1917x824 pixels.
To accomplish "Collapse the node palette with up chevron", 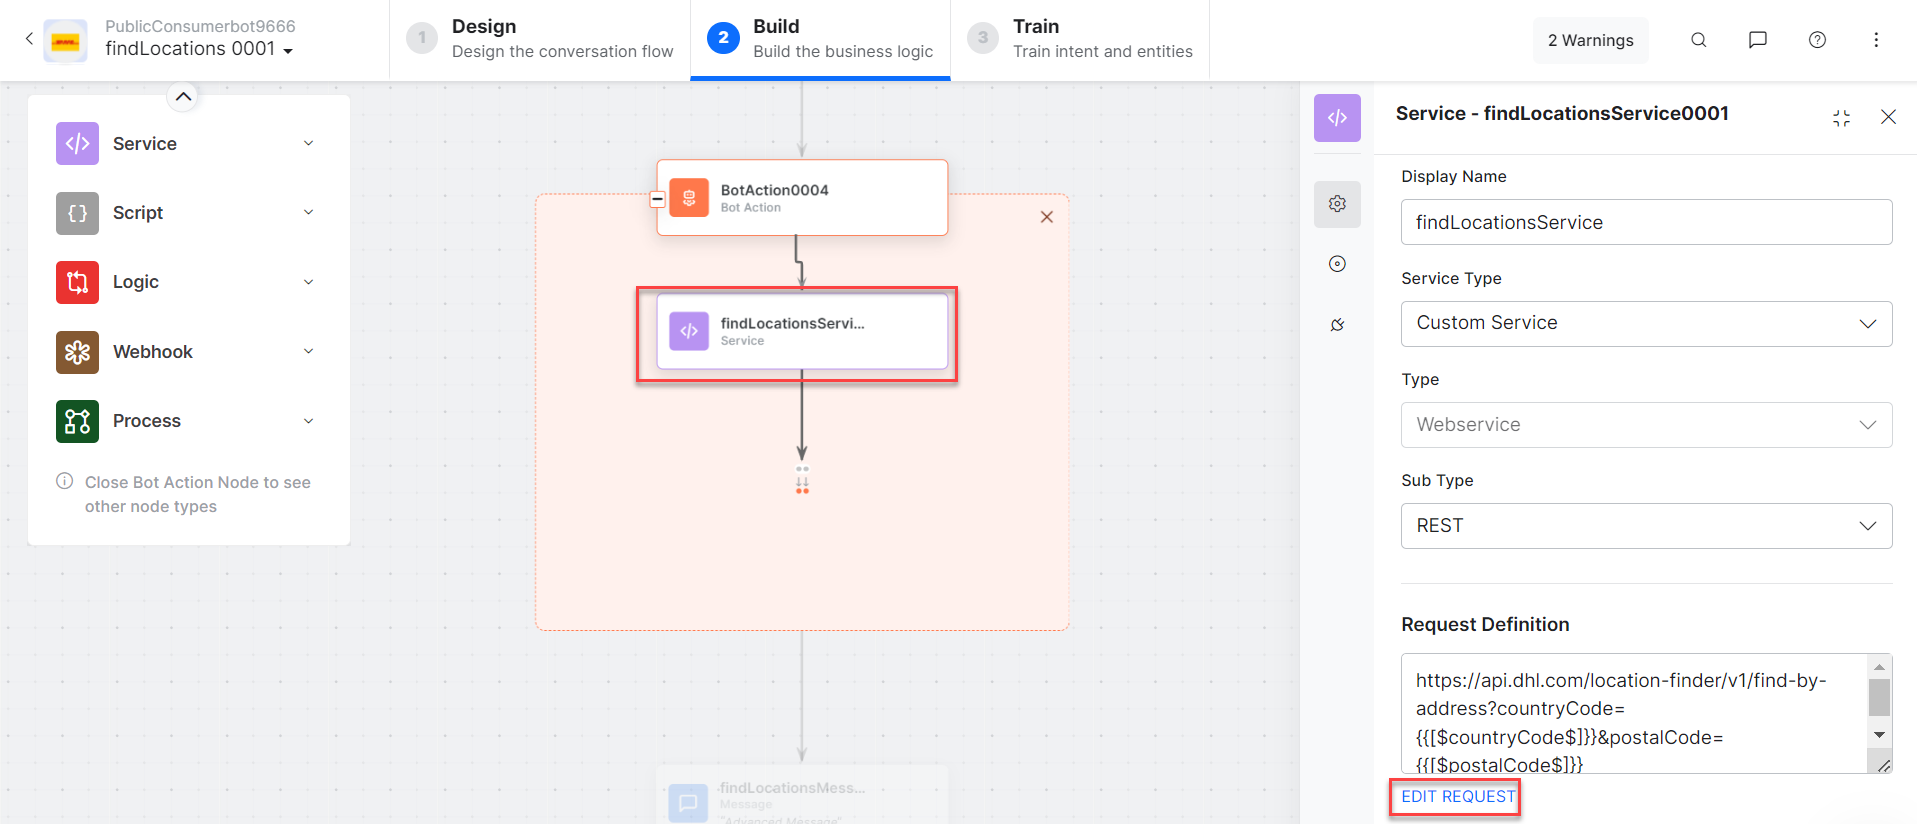I will (183, 97).
